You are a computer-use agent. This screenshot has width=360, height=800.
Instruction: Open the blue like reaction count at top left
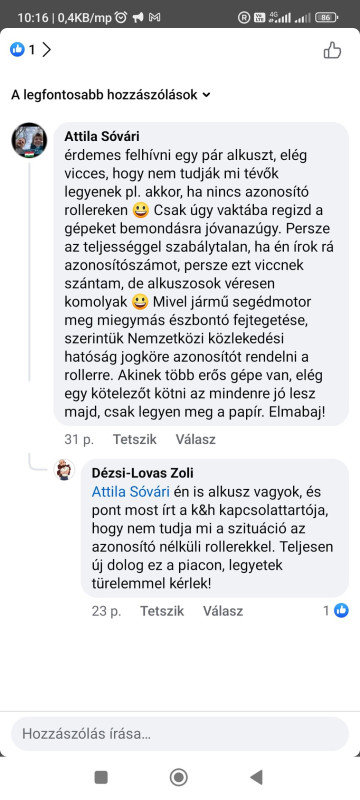22,49
